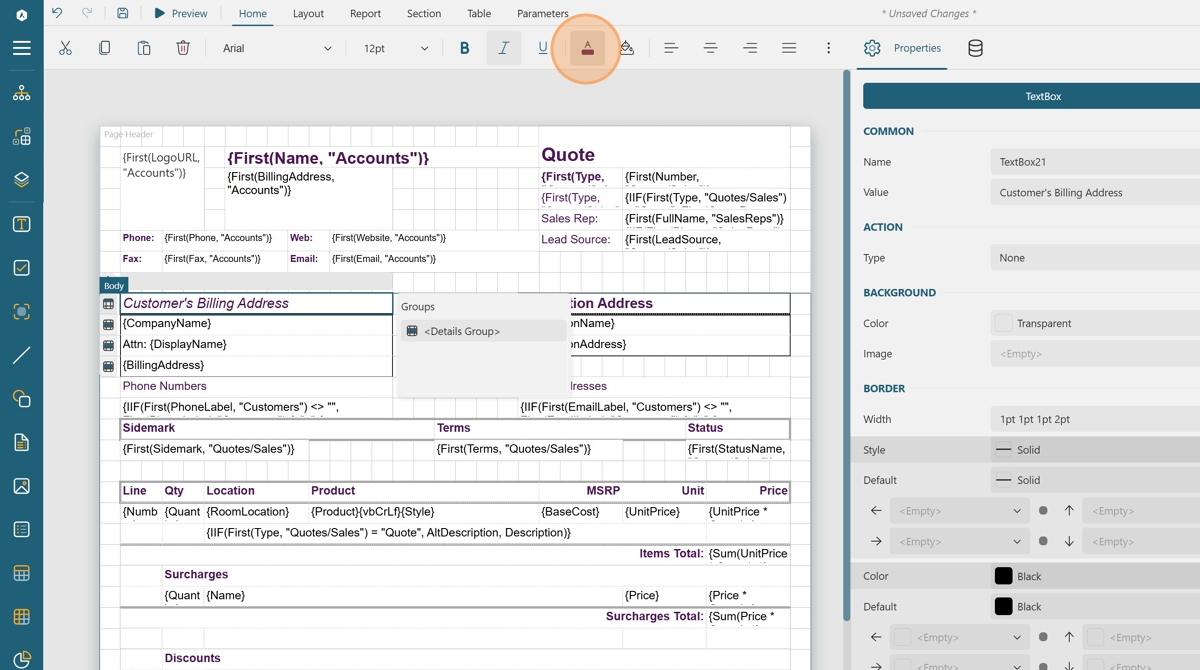Select the Line tool in sidebar

click(21, 355)
